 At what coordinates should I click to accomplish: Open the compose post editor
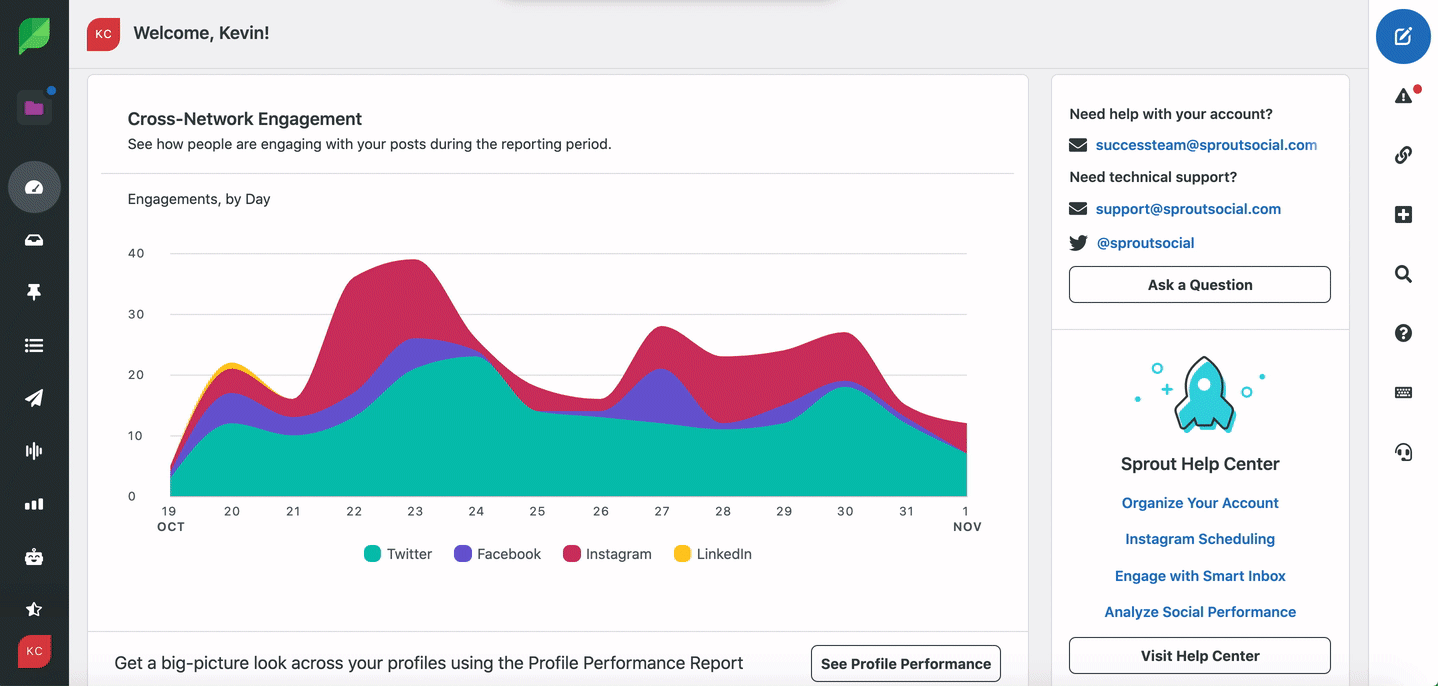[x=1403, y=36]
